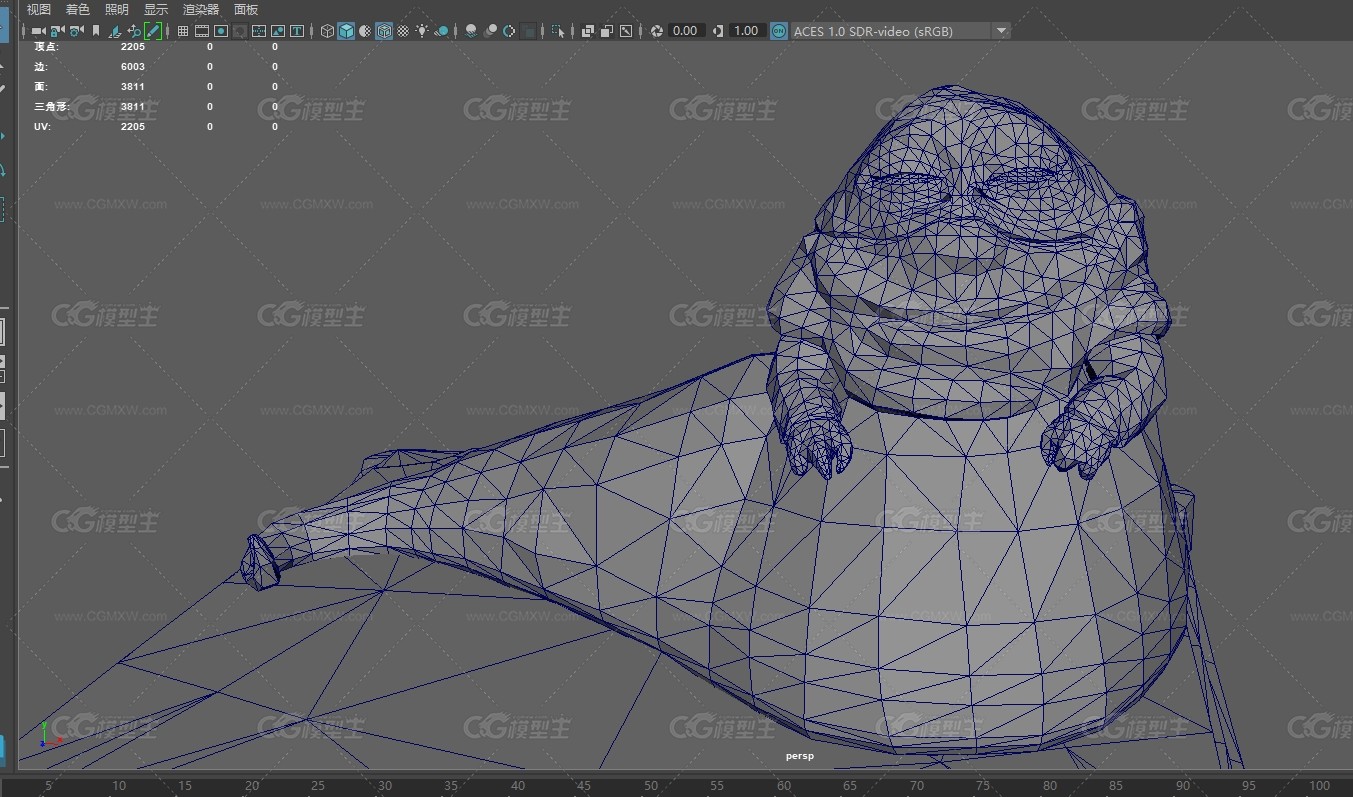Image resolution: width=1353 pixels, height=797 pixels.
Task: Click the Gamma icon
Action: [718, 31]
